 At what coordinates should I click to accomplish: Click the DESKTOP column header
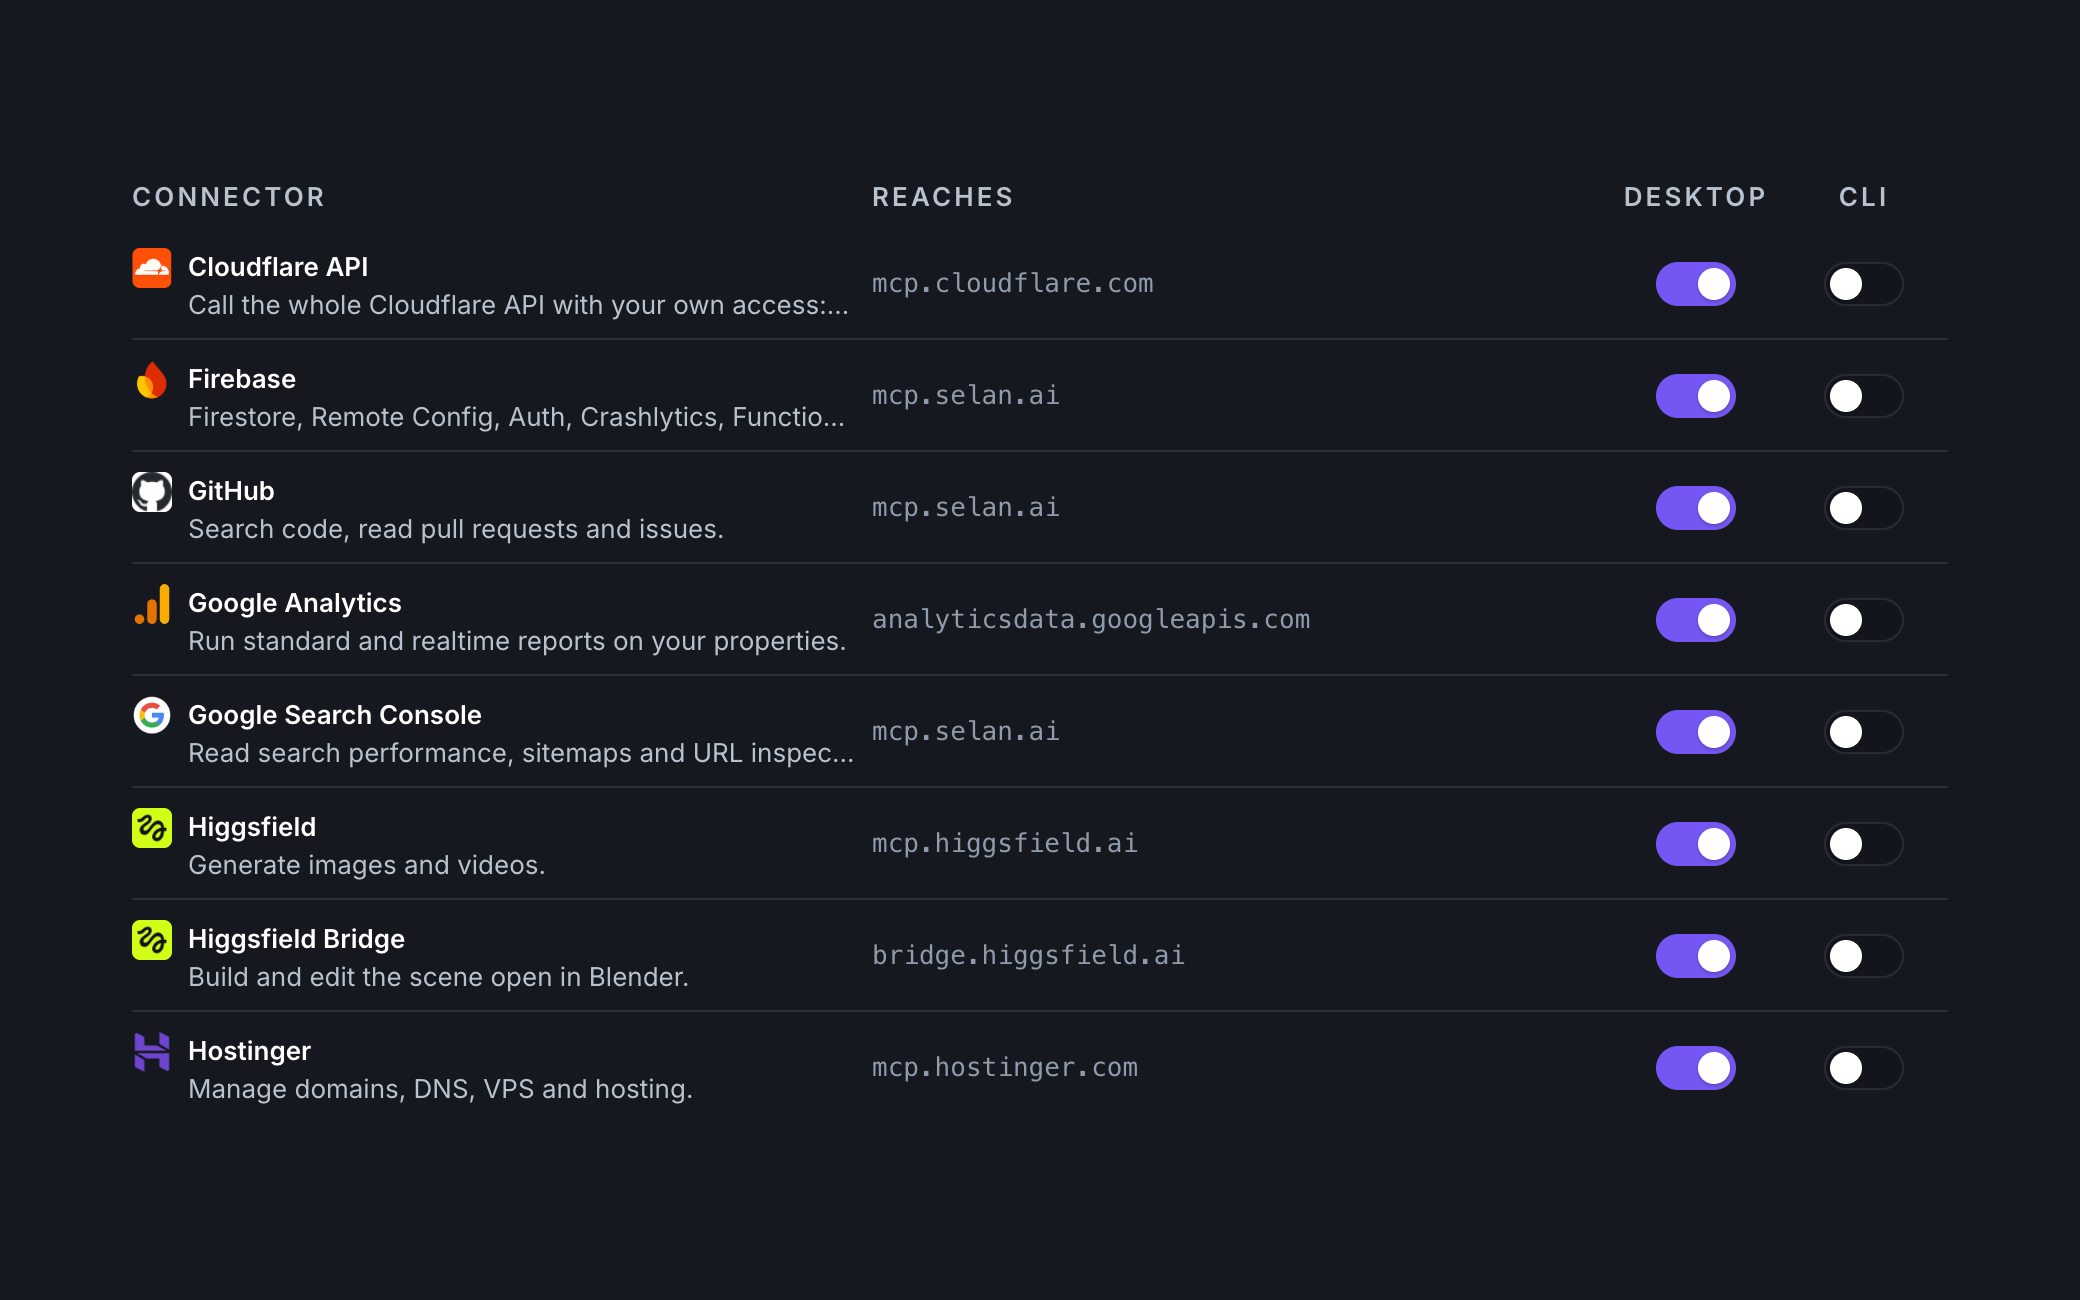pyautogui.click(x=1695, y=197)
